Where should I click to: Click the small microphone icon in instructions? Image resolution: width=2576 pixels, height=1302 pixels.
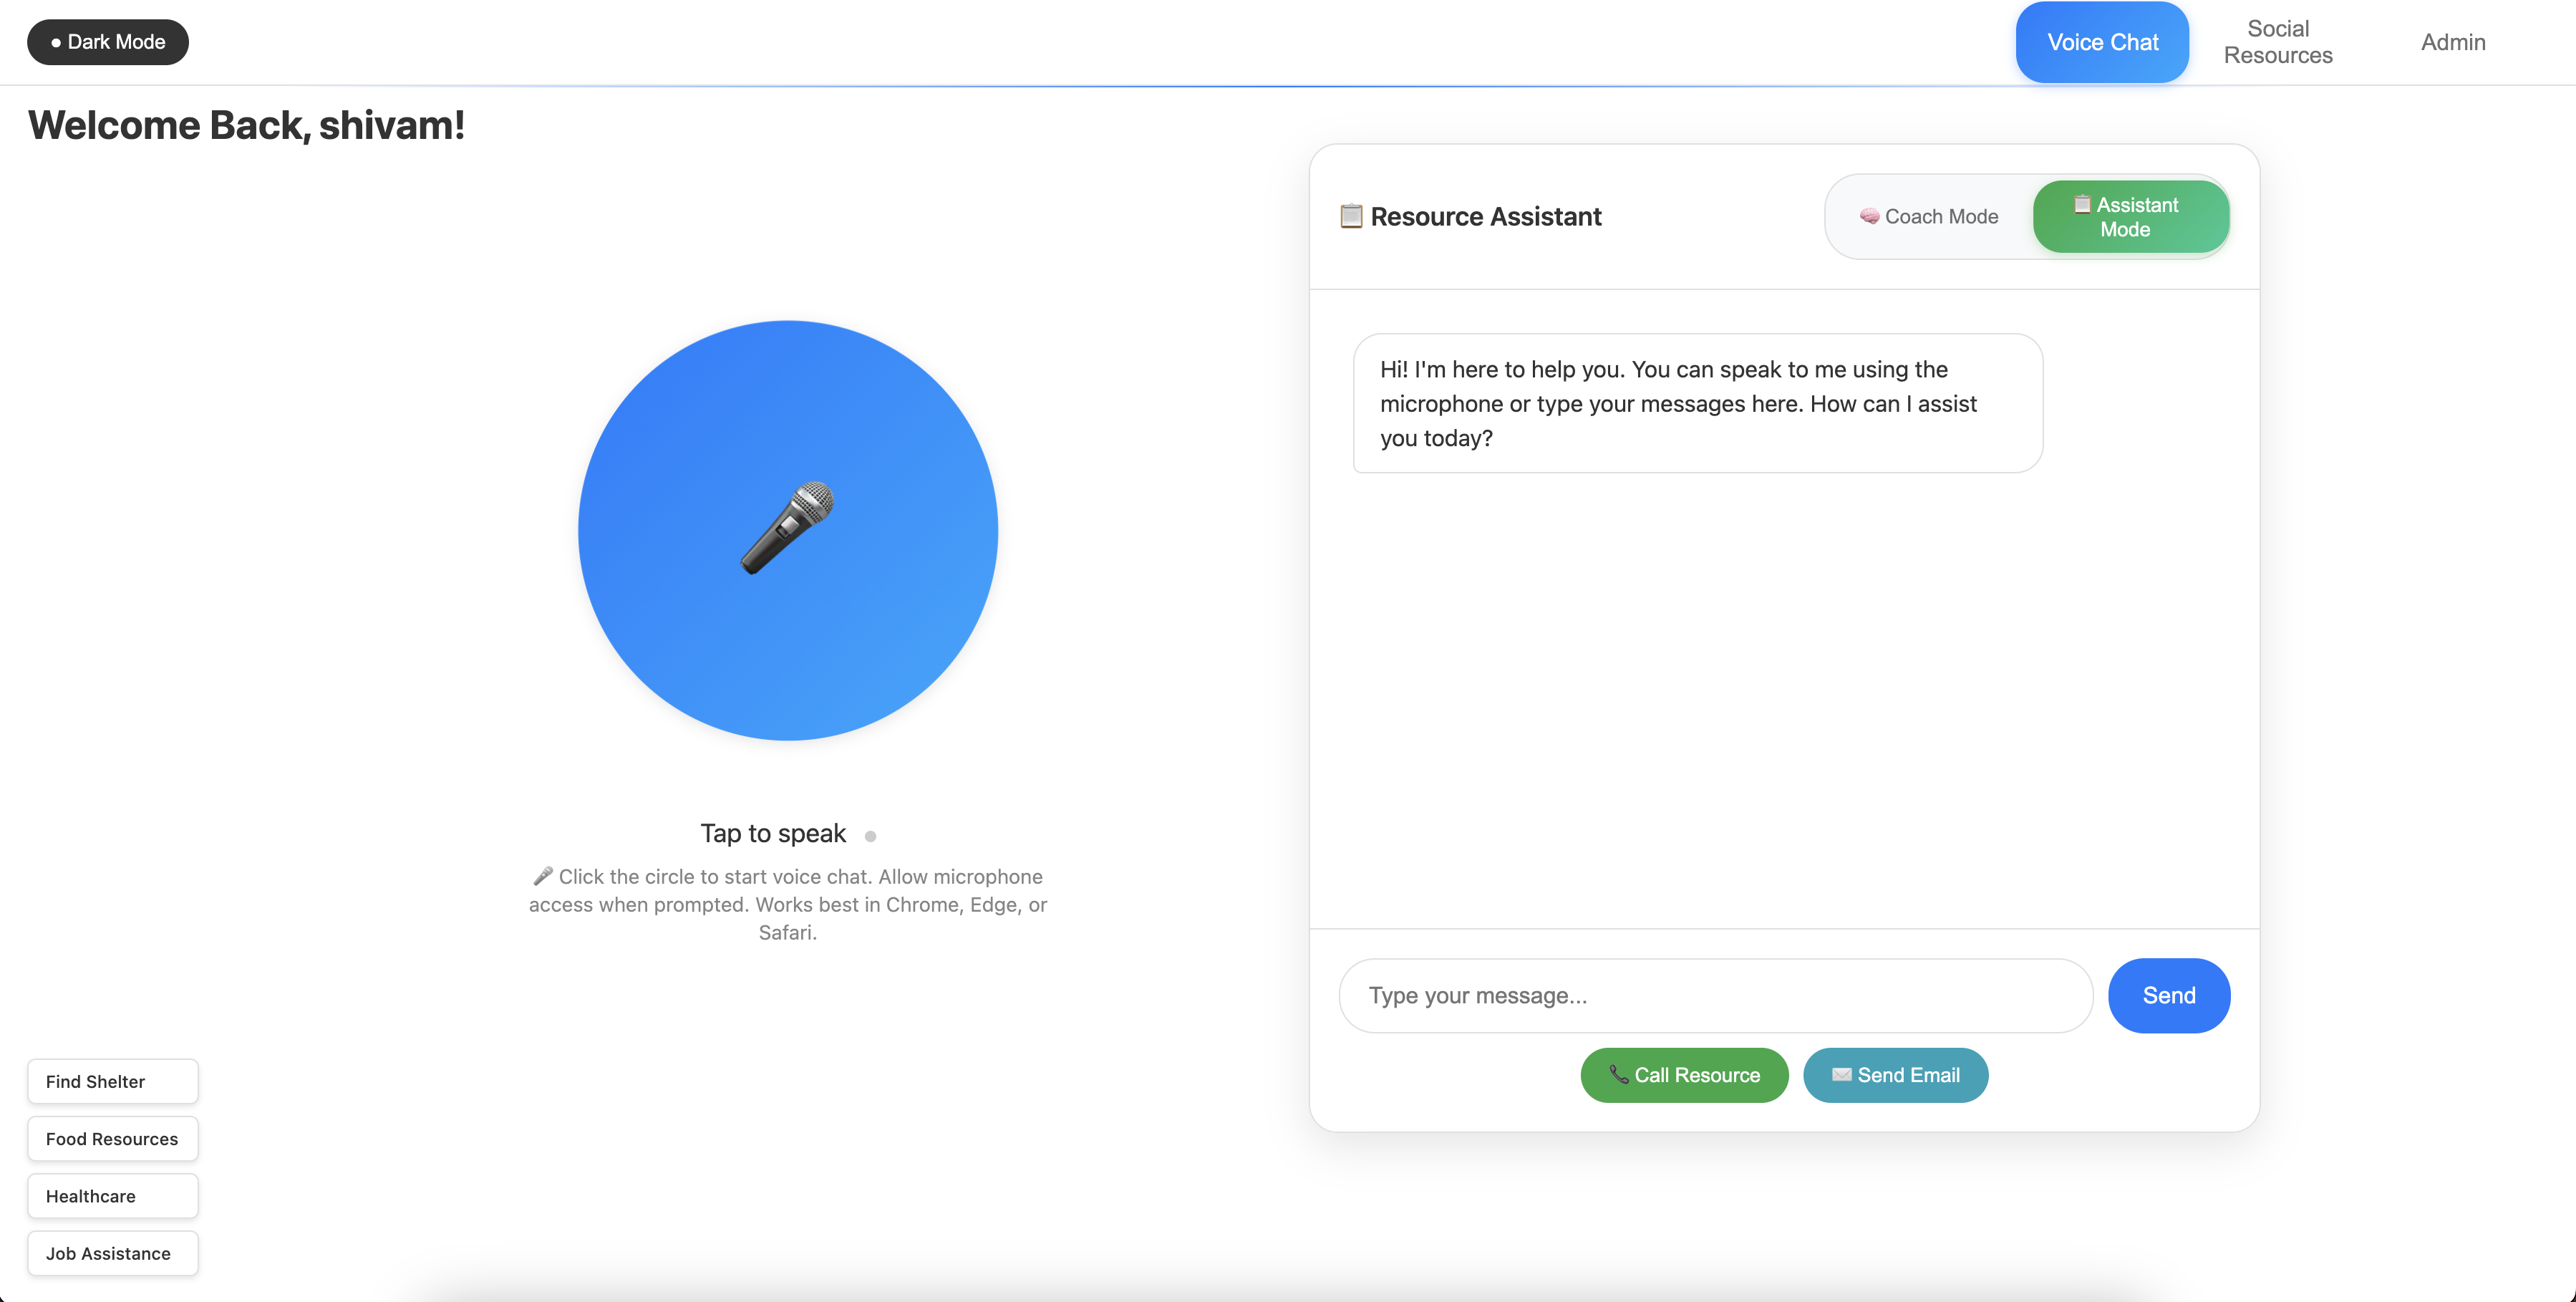pyautogui.click(x=542, y=876)
